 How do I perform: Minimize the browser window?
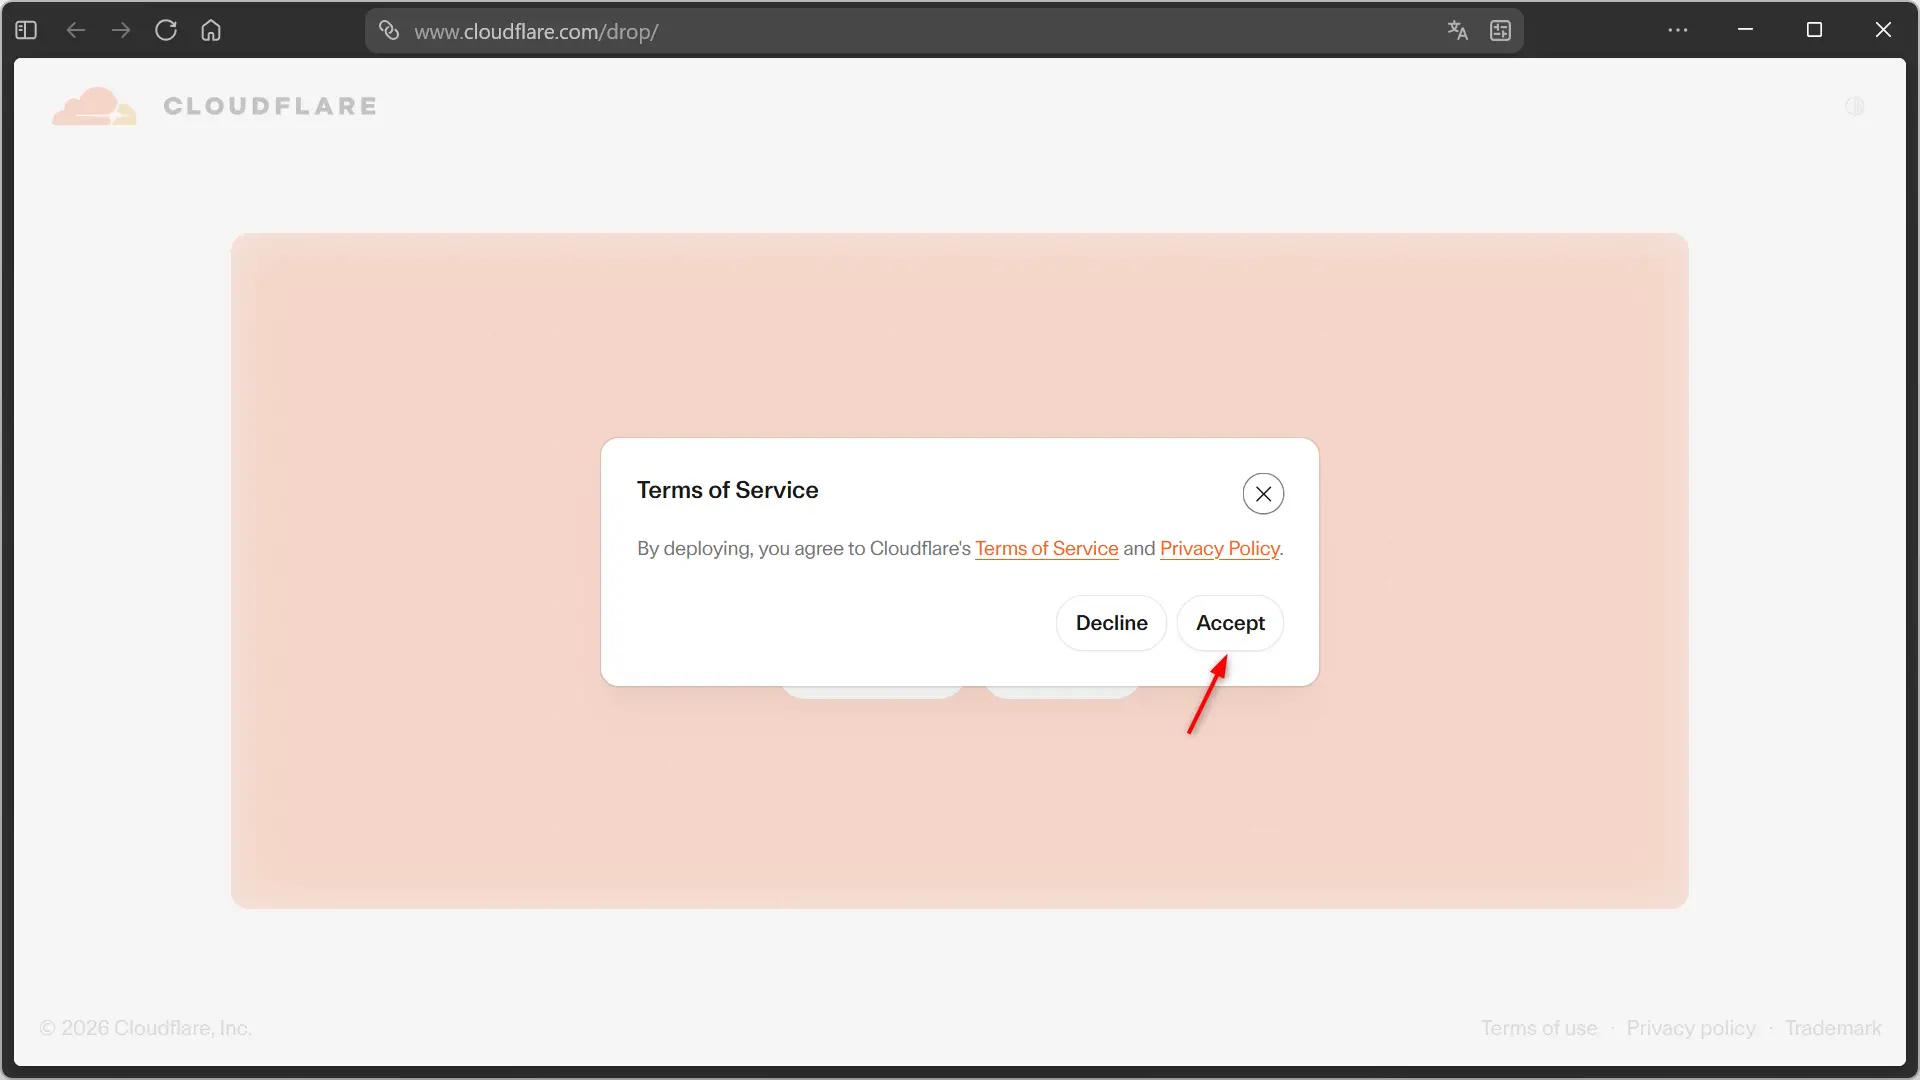point(1745,30)
